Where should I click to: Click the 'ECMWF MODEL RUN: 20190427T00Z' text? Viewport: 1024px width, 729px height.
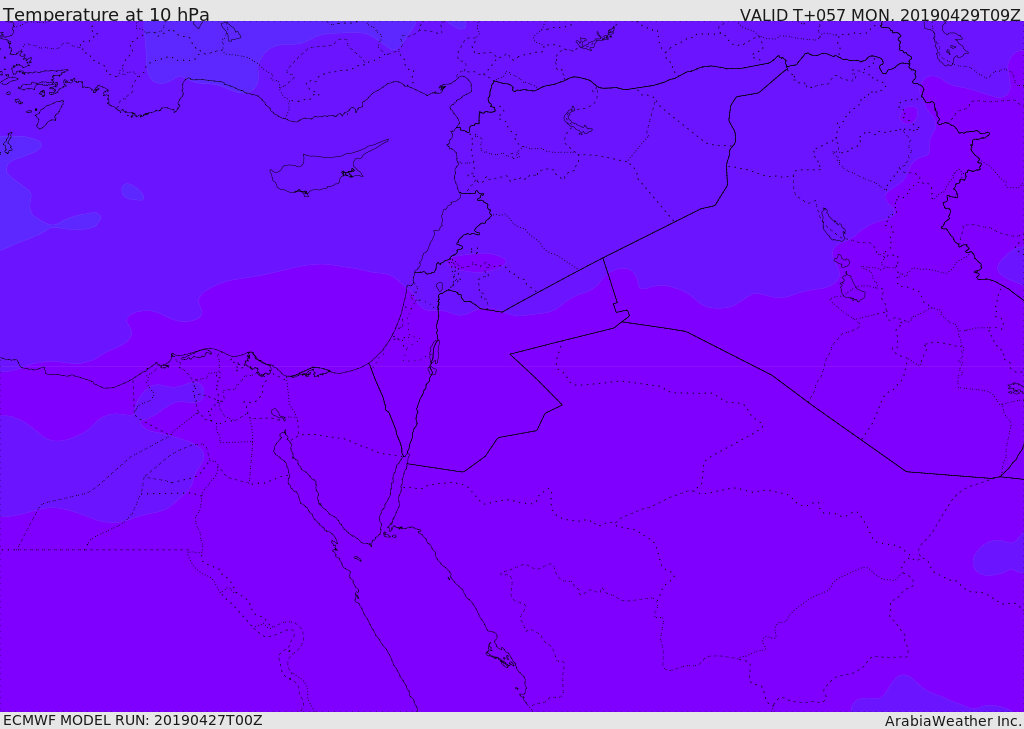point(133,720)
